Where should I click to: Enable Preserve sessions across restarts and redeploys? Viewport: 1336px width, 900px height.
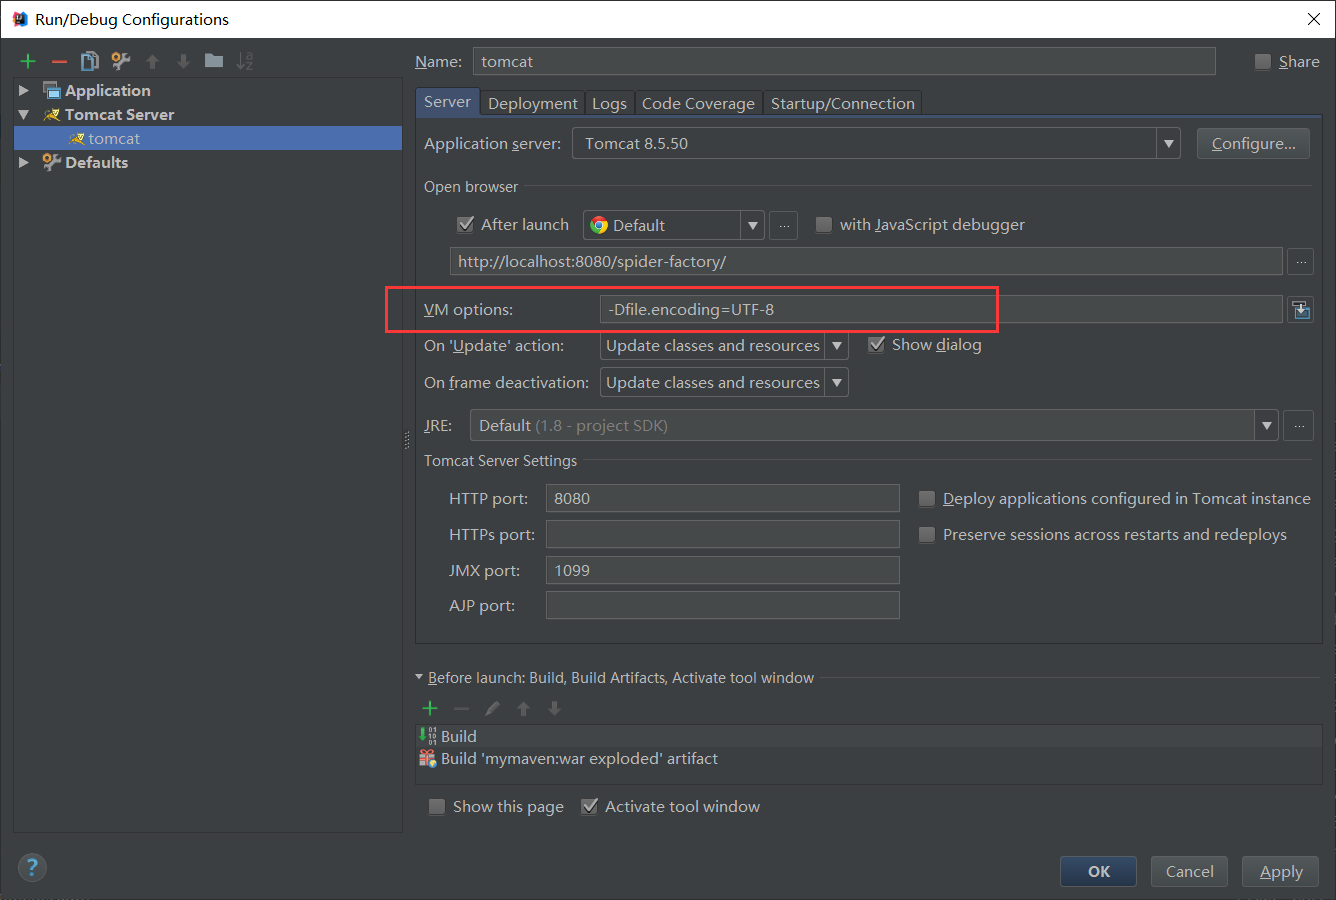point(927,534)
